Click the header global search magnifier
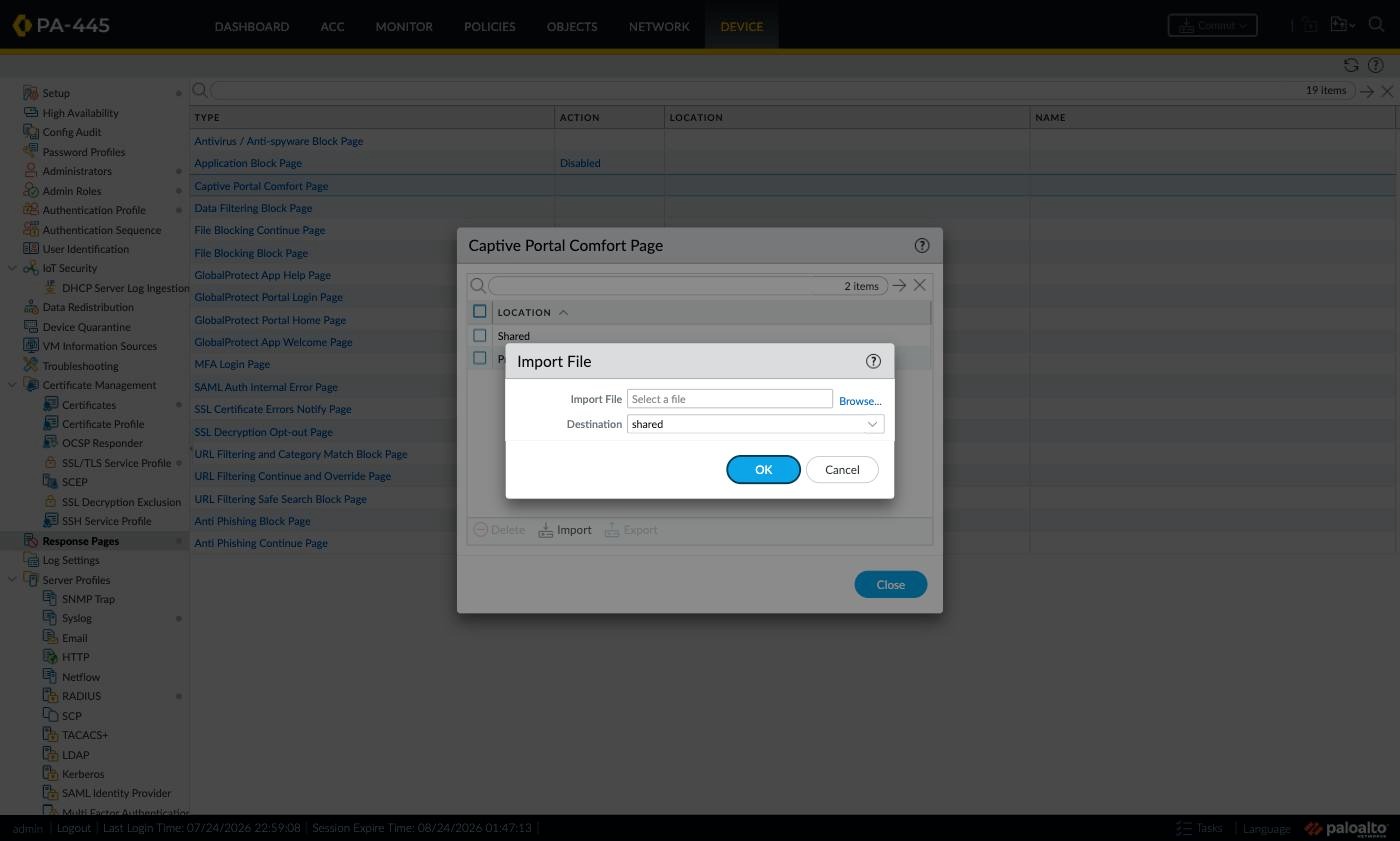 (x=1377, y=25)
